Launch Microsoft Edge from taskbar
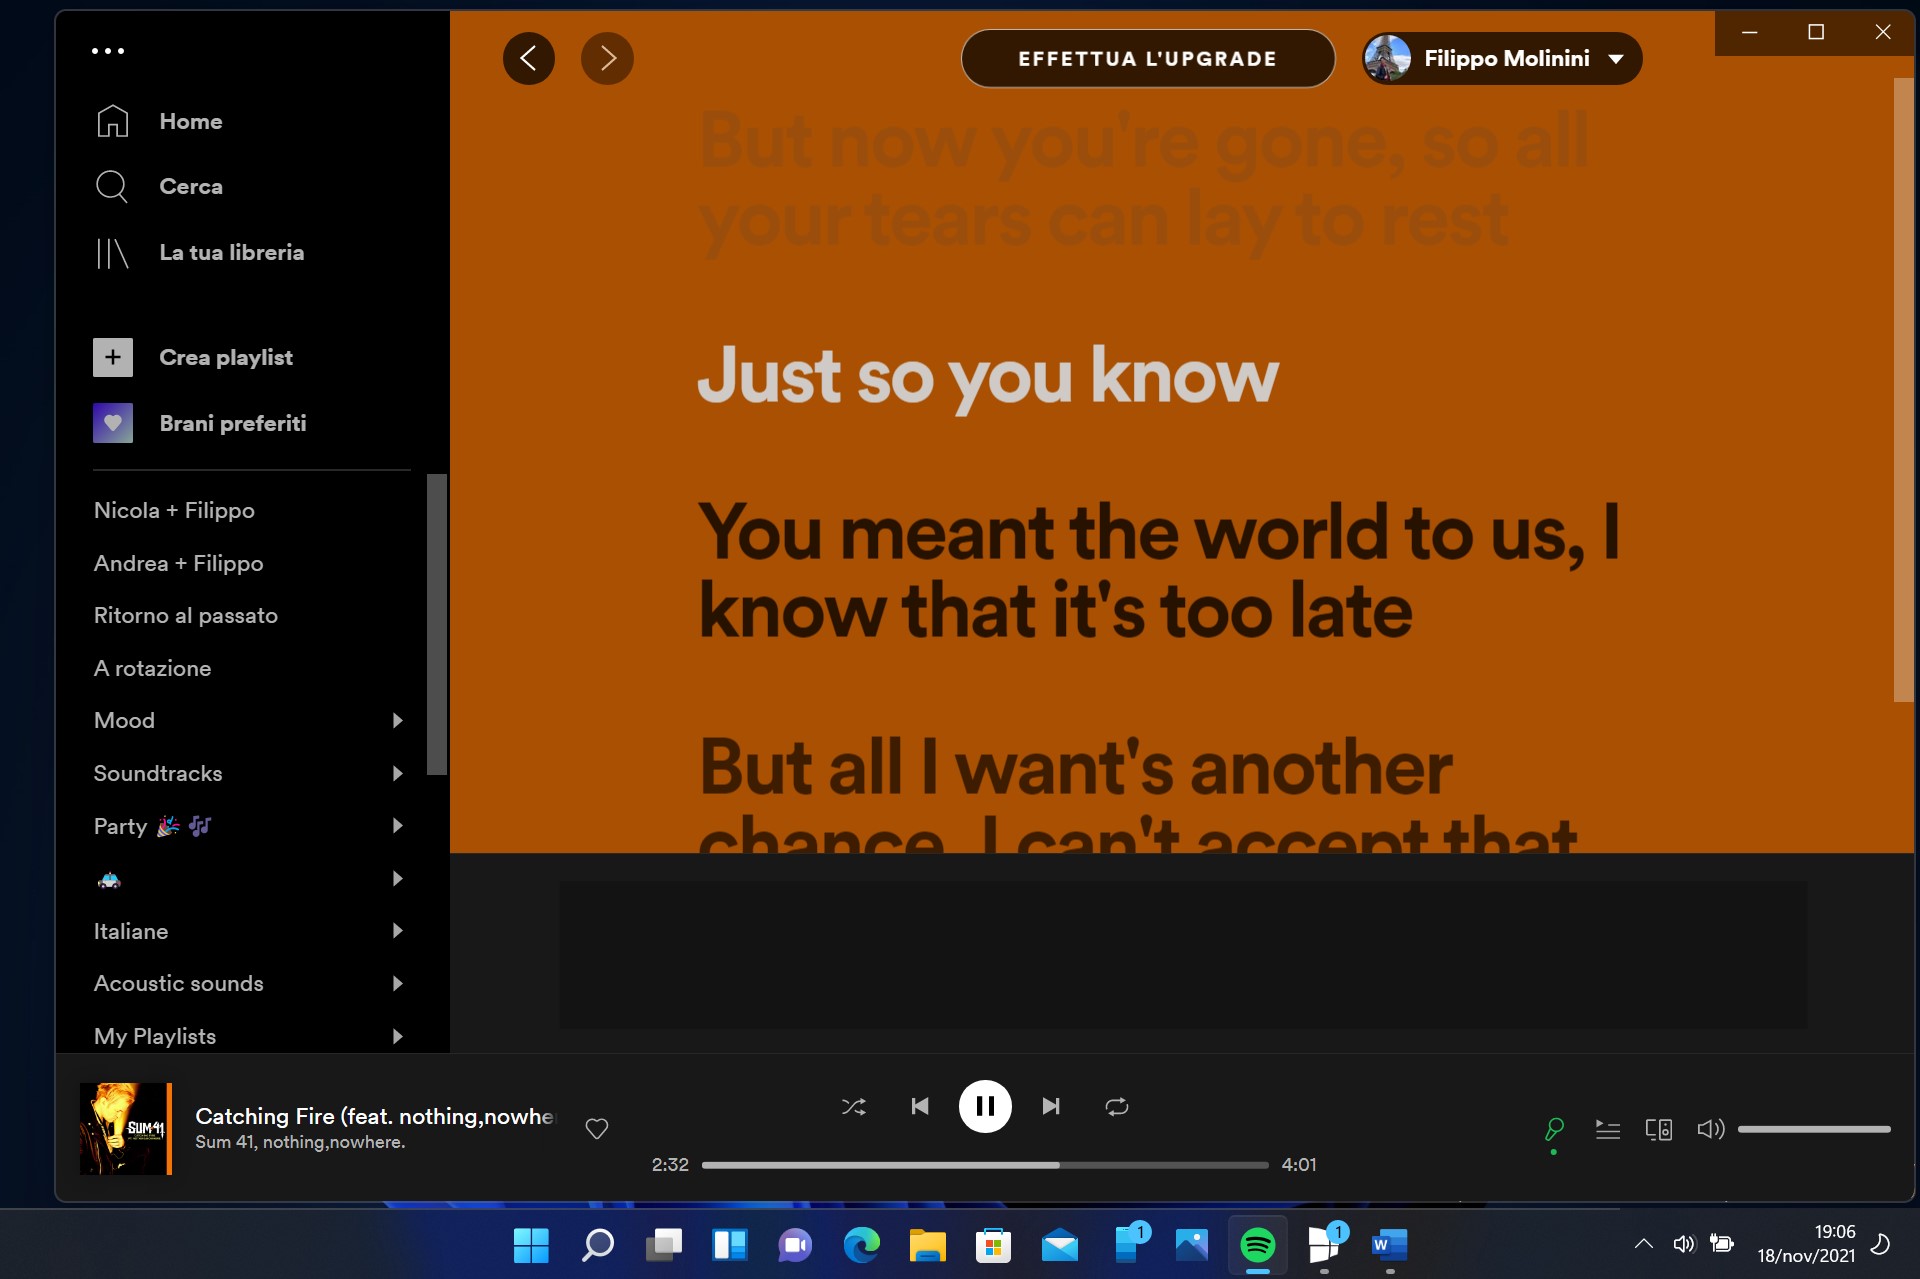Screen dimensions: 1920x1279 coord(862,1245)
